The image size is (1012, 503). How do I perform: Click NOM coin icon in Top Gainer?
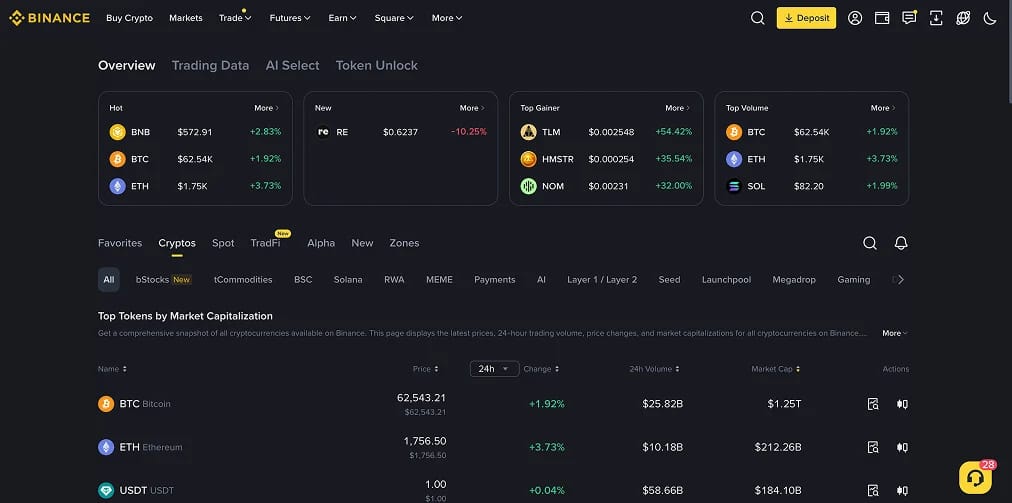click(529, 186)
